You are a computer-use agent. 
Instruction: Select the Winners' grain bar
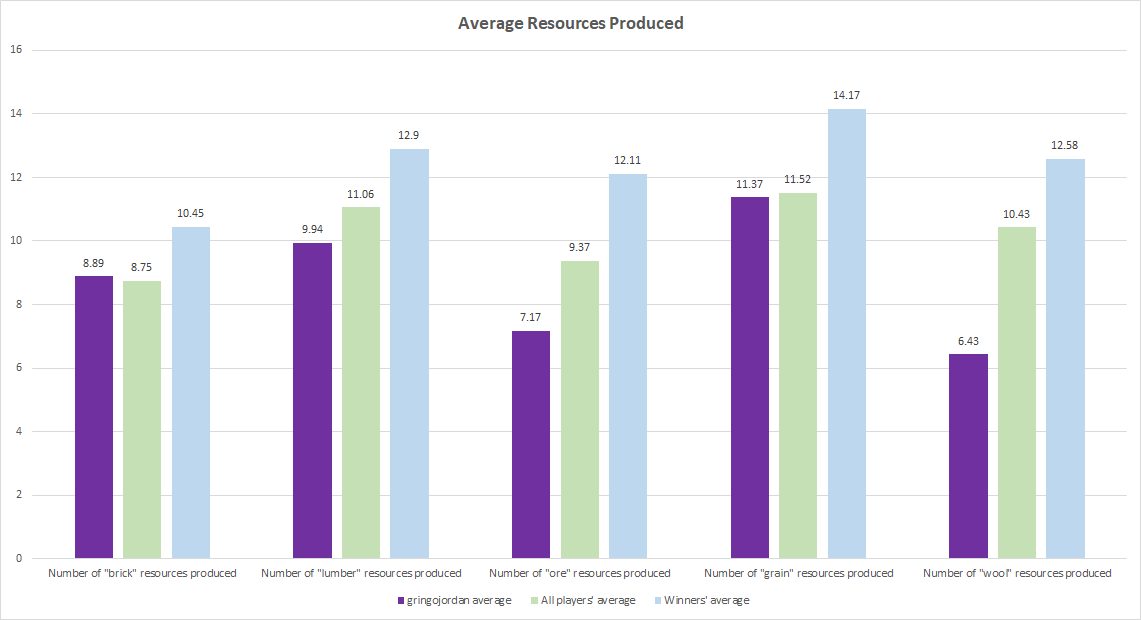click(847, 333)
